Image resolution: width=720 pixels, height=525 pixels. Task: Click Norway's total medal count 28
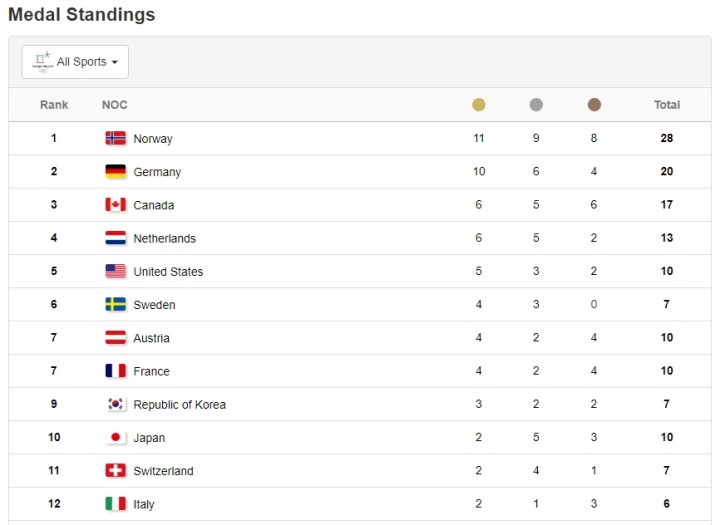[x=667, y=138]
